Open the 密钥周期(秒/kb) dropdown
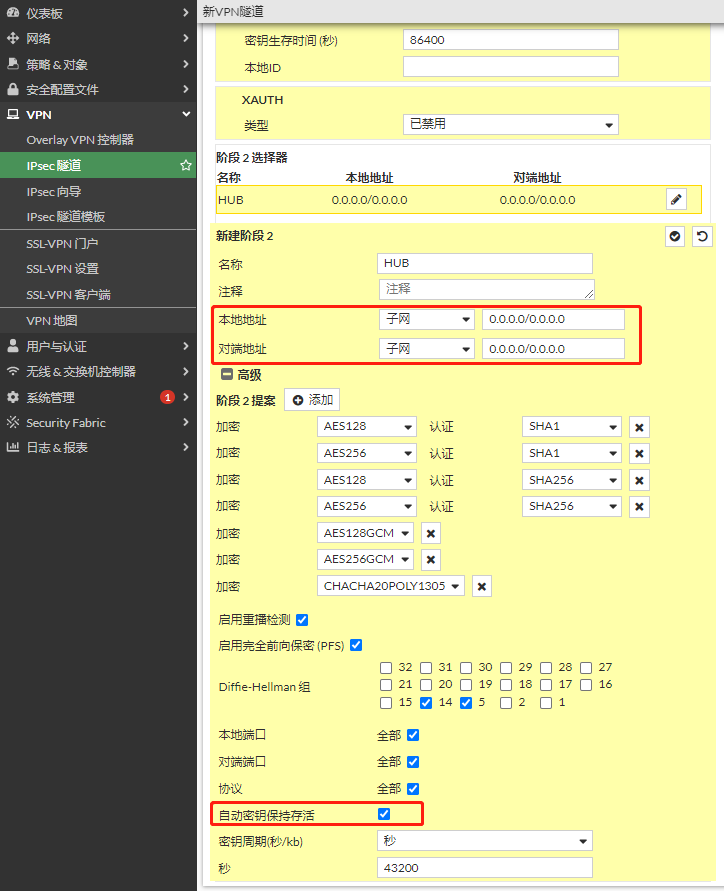 point(485,841)
